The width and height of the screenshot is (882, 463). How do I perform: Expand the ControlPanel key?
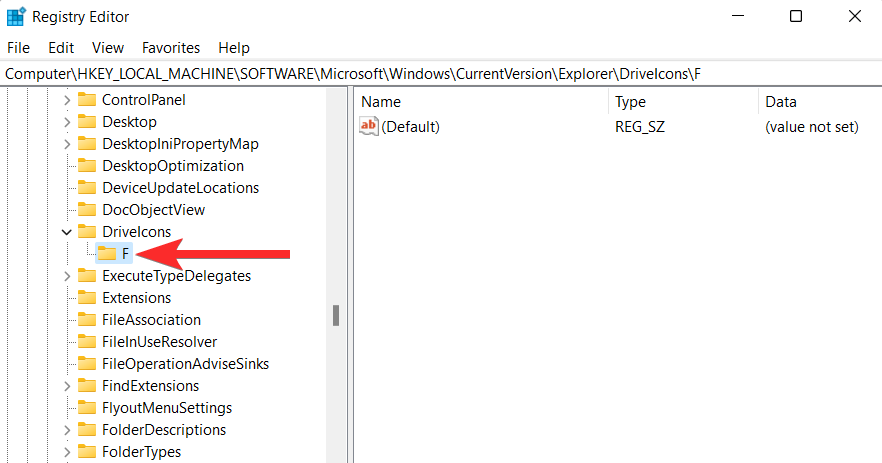pos(67,100)
